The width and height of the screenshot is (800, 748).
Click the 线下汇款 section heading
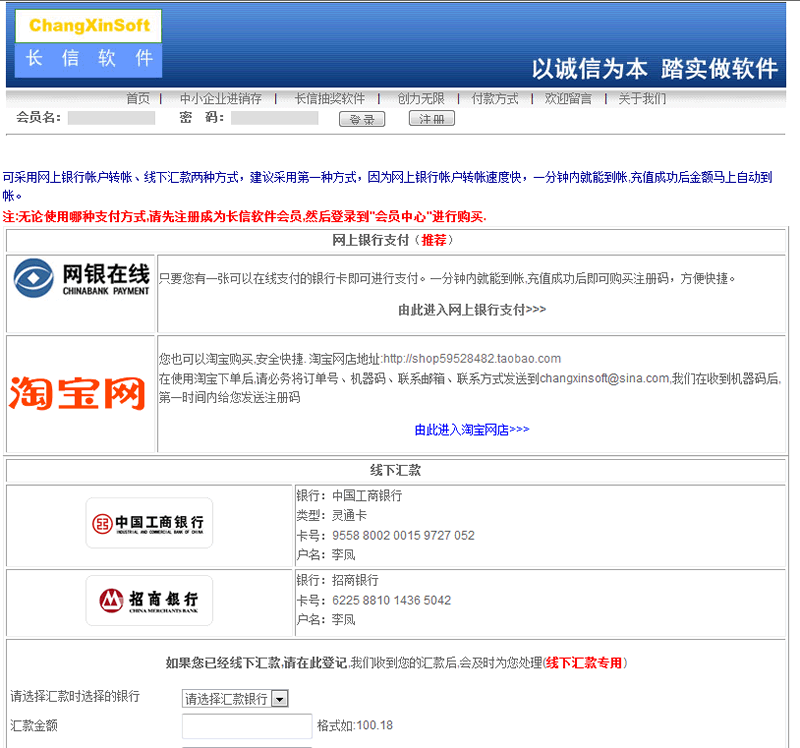click(x=395, y=470)
